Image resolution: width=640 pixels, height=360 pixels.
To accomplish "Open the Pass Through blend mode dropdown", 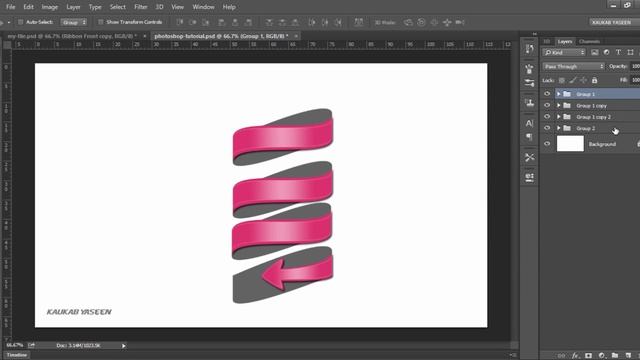I will (573, 66).
